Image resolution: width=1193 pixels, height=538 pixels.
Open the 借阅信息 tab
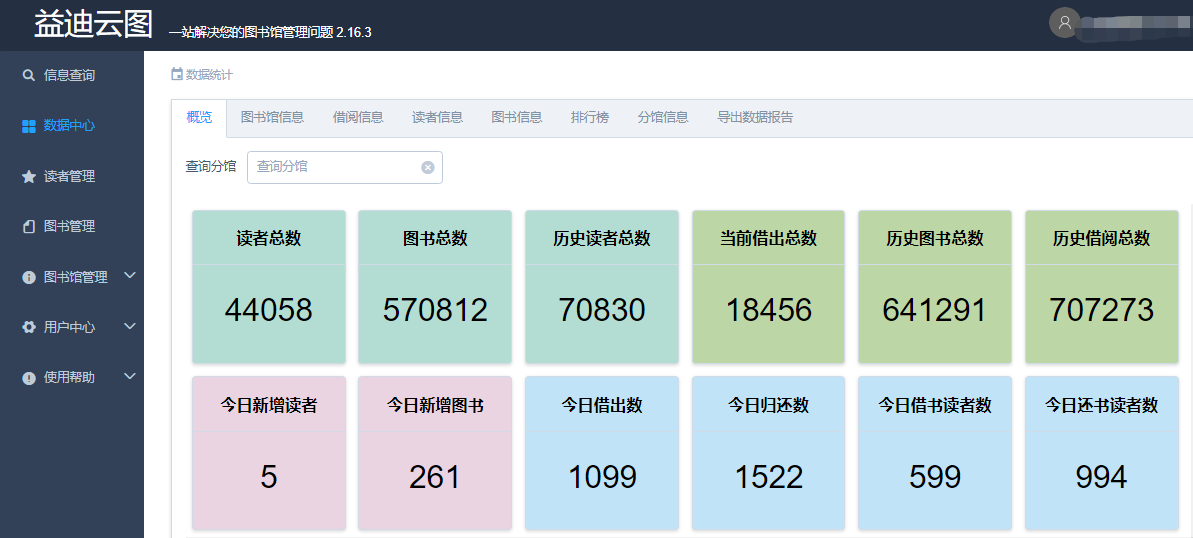point(358,117)
